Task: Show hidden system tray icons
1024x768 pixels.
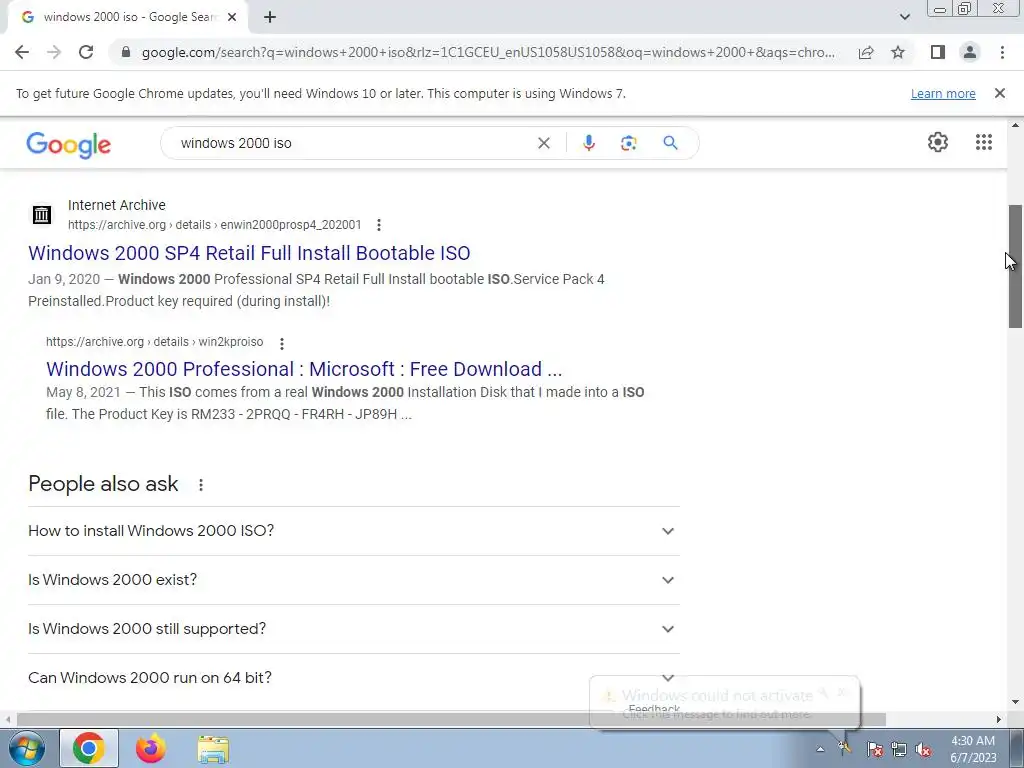Action: pyautogui.click(x=820, y=749)
